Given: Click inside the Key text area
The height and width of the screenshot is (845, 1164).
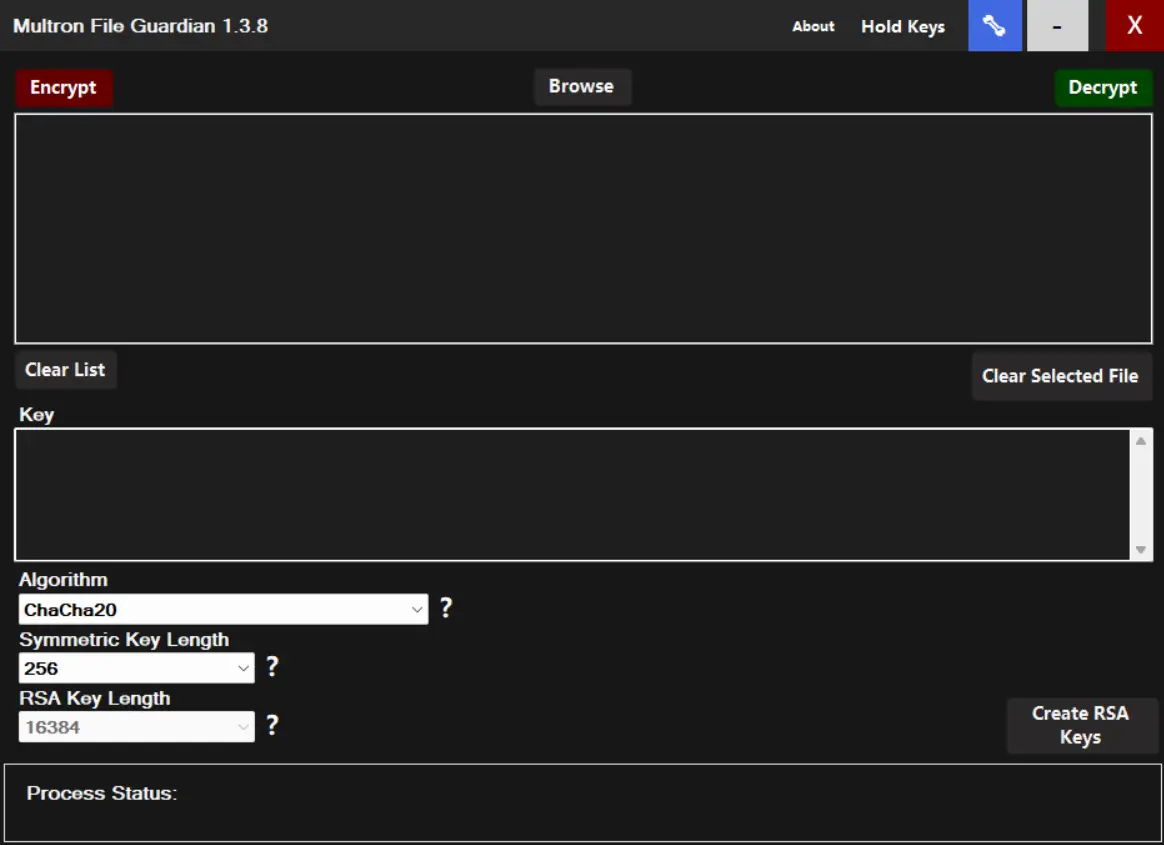Looking at the screenshot, I should coord(572,495).
